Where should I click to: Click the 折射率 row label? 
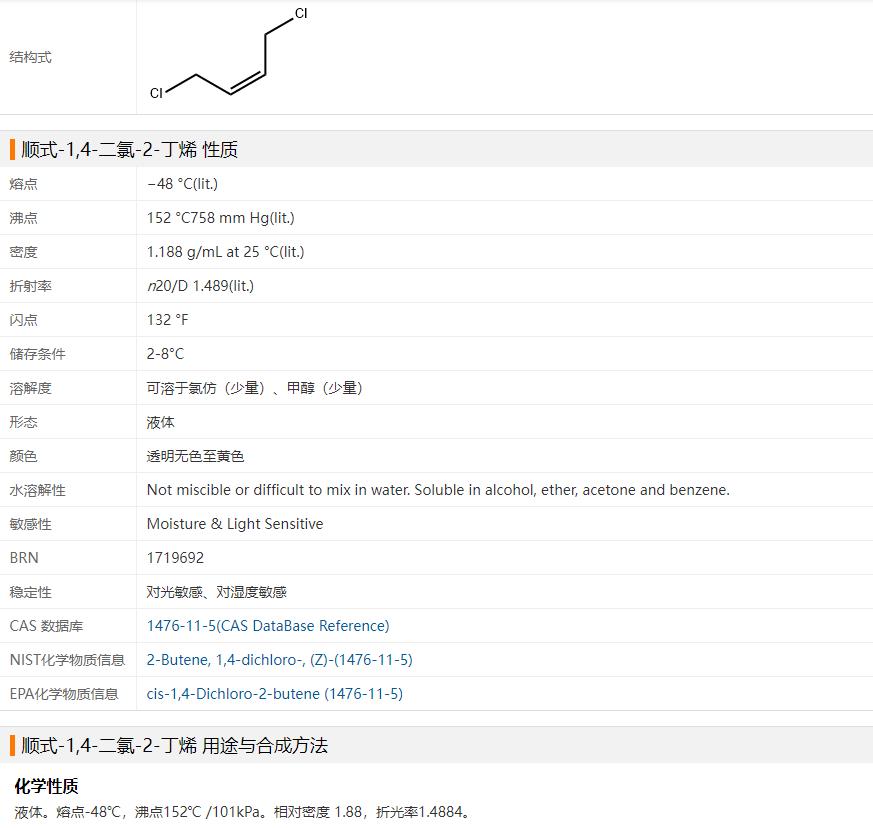[31, 286]
